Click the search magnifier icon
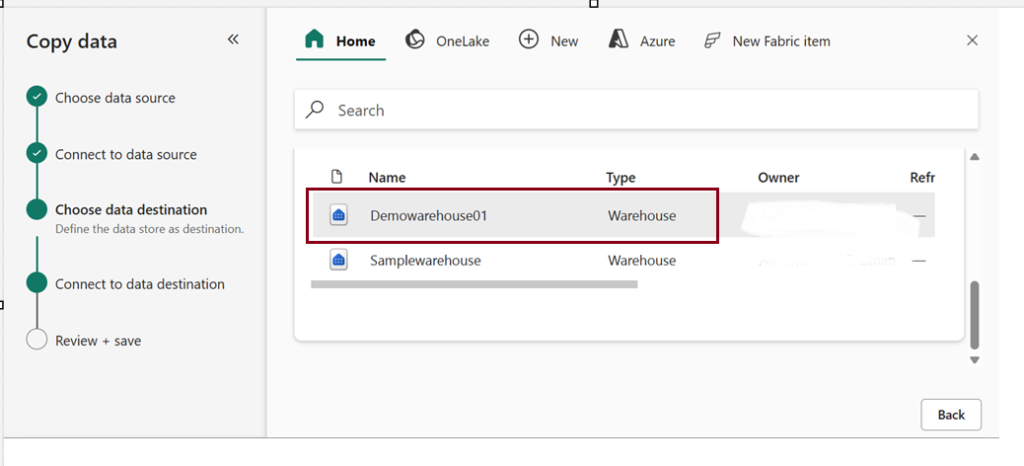Image resolution: width=1024 pixels, height=466 pixels. (315, 110)
